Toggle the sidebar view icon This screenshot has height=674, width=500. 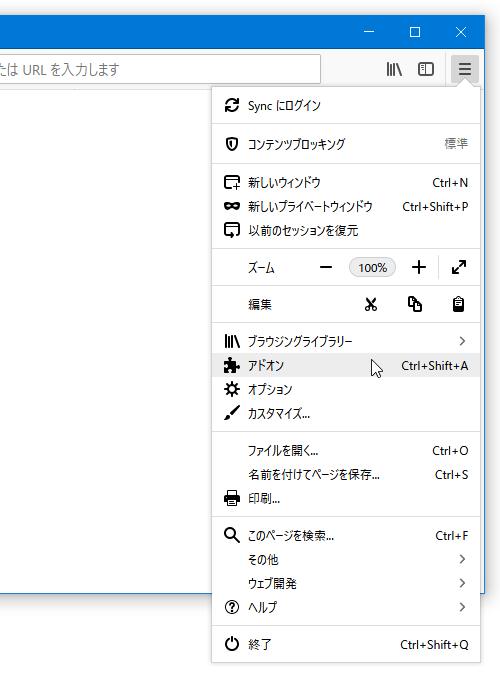point(426,69)
